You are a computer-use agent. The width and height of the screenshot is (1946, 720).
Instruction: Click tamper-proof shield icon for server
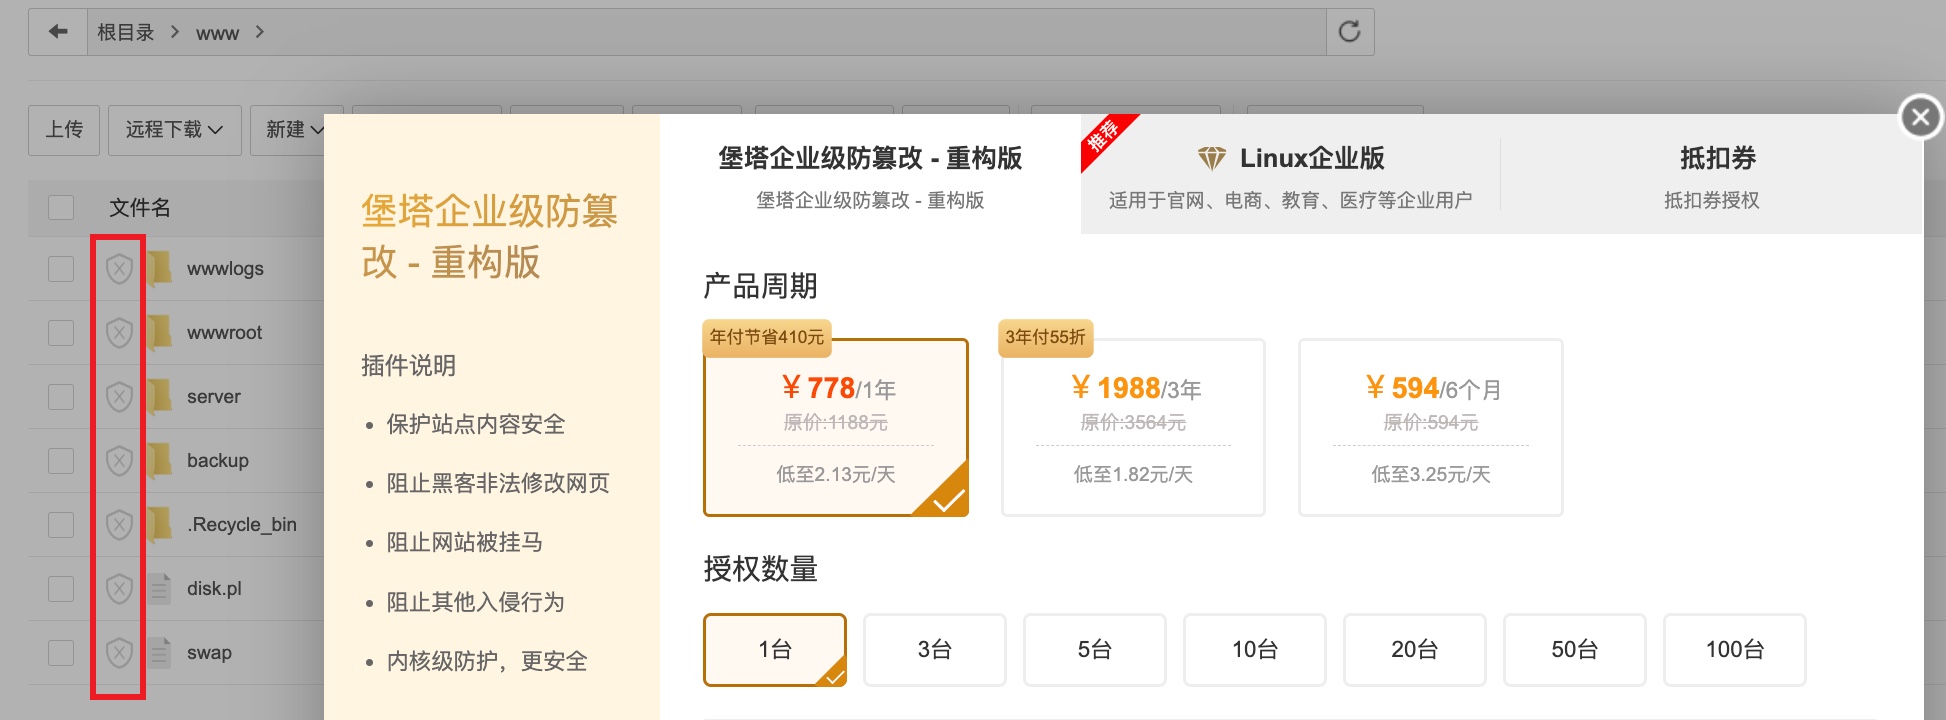[x=119, y=396]
